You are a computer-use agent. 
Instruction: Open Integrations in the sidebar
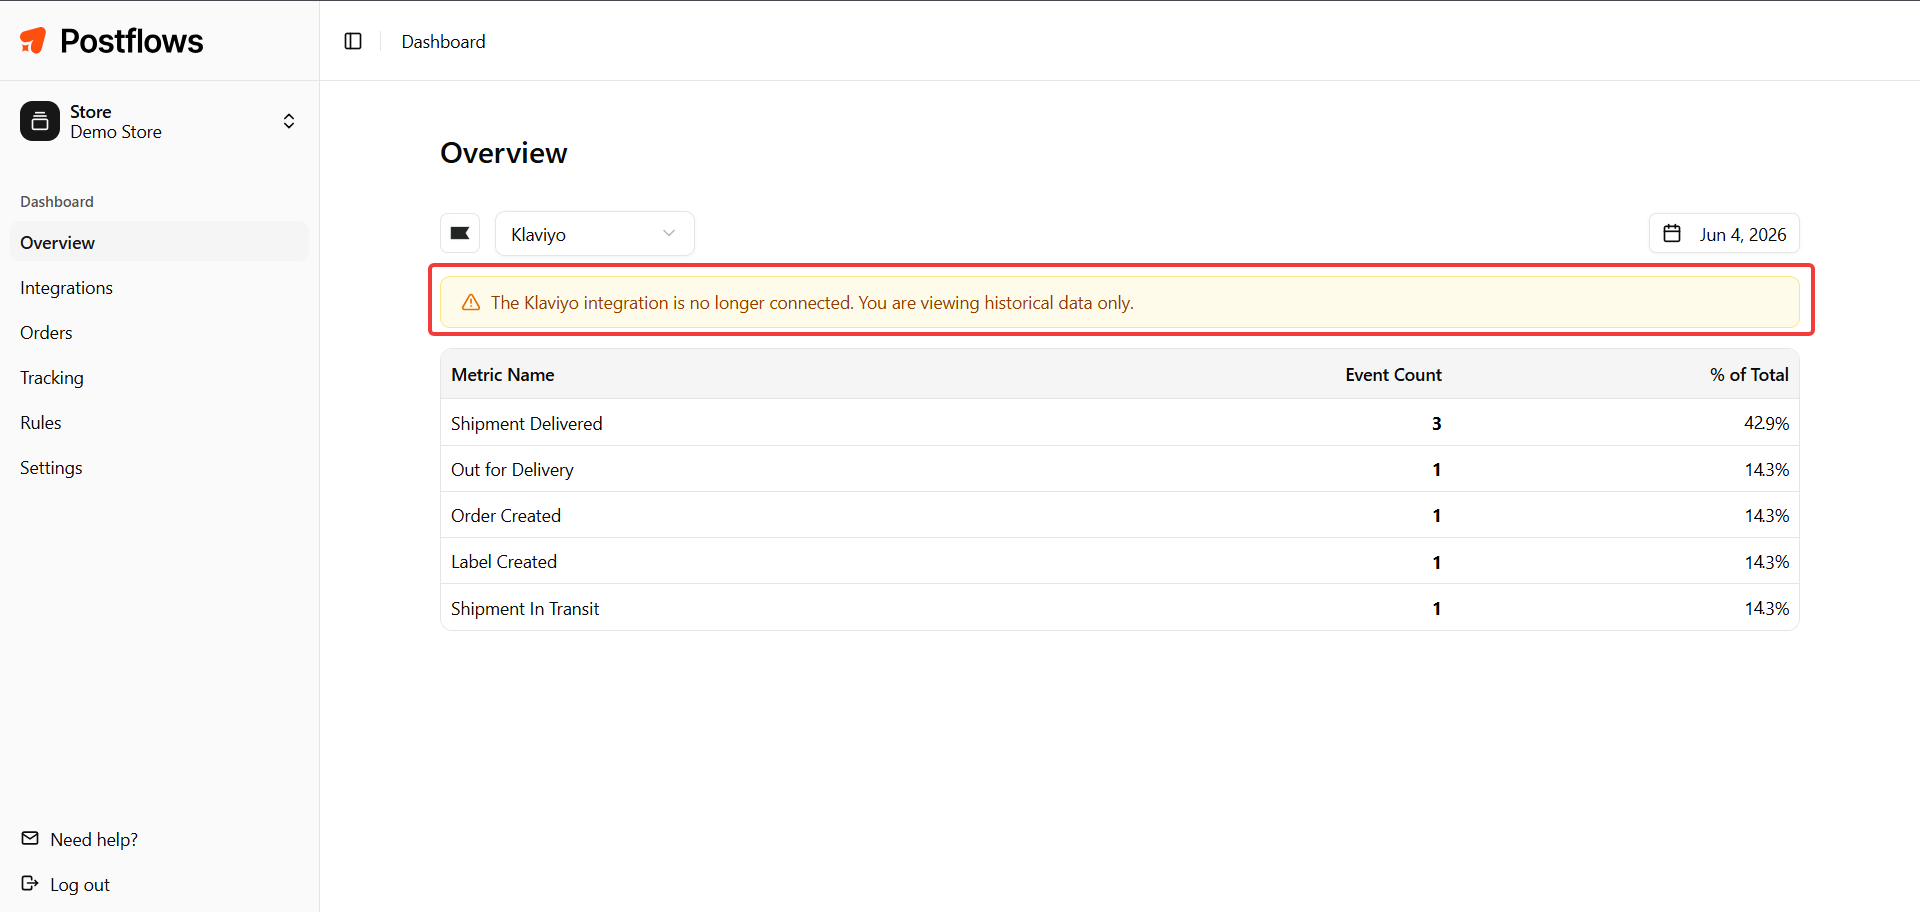(x=159, y=288)
